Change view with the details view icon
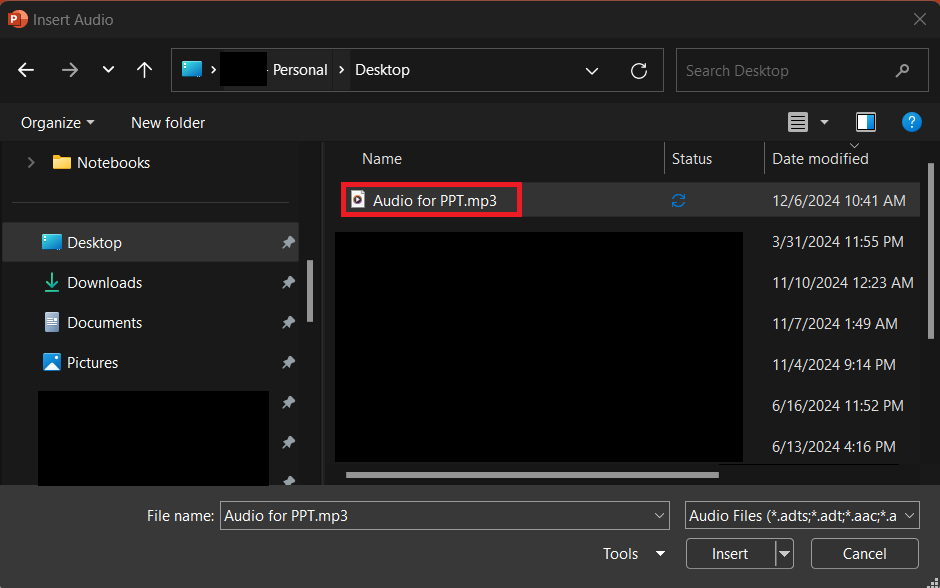 [797, 122]
